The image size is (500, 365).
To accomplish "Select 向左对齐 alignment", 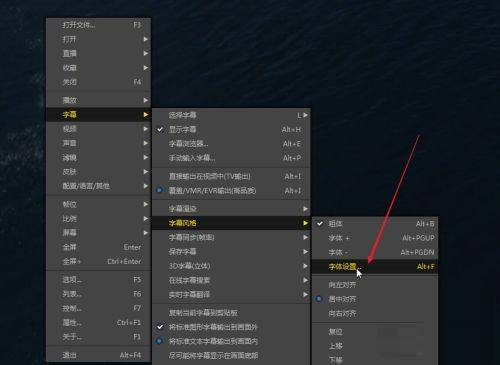I will coord(375,285).
